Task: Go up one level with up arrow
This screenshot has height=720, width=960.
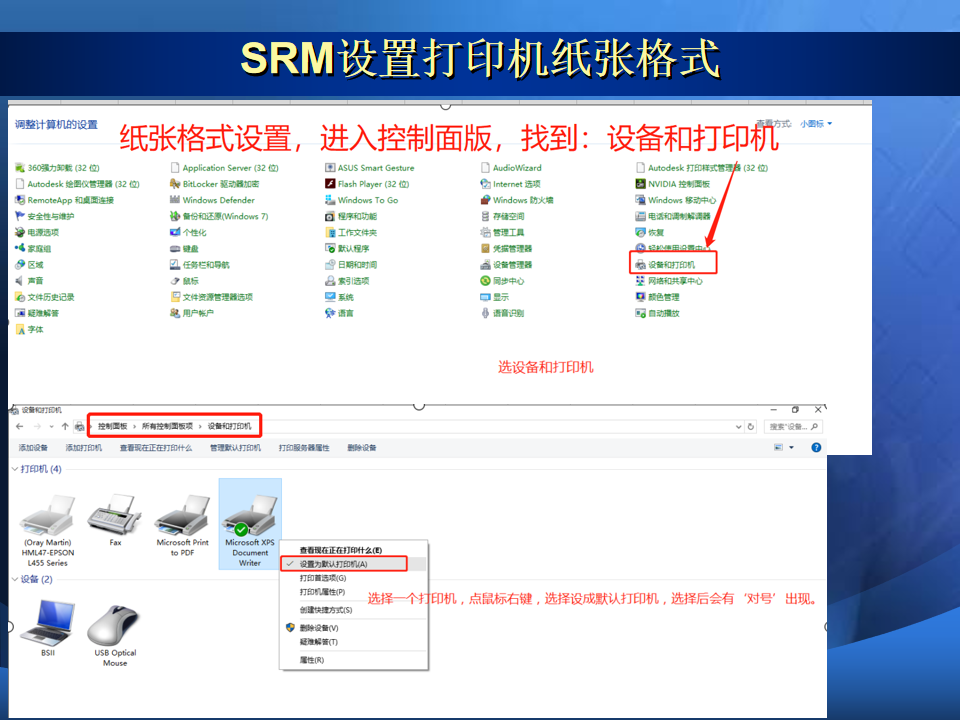Action: click(65, 427)
